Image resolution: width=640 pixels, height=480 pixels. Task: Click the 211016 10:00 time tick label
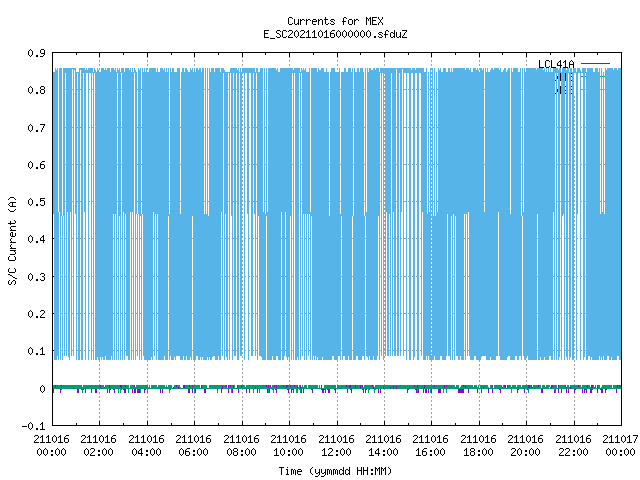click(x=288, y=445)
